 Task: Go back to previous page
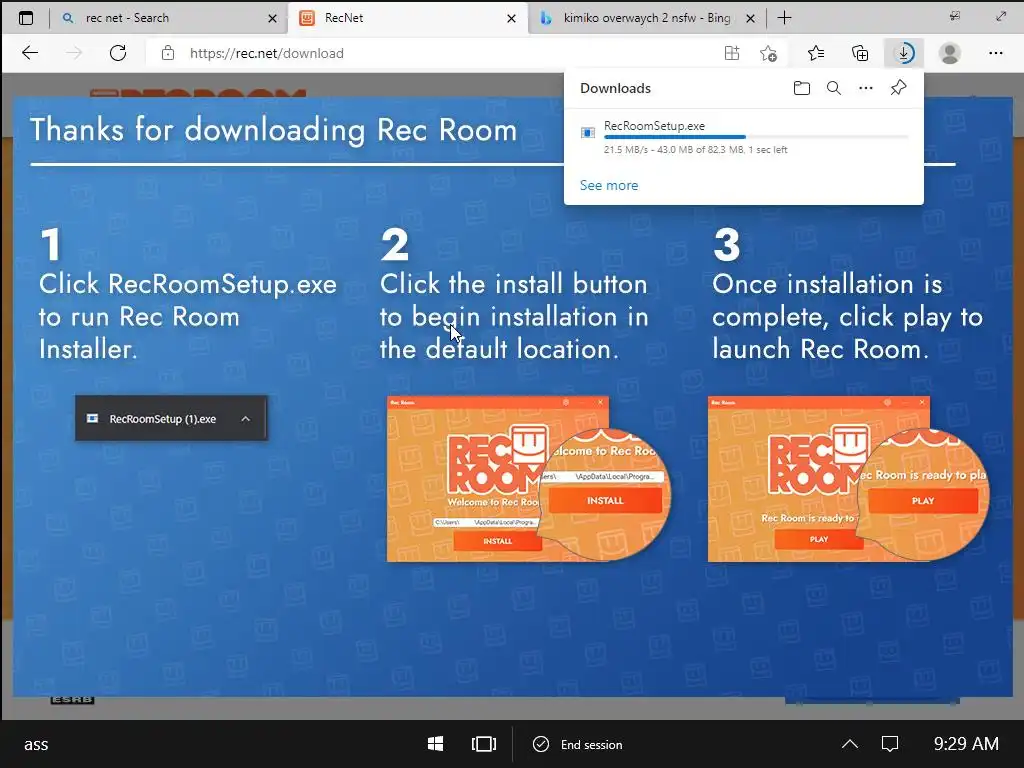coord(30,53)
